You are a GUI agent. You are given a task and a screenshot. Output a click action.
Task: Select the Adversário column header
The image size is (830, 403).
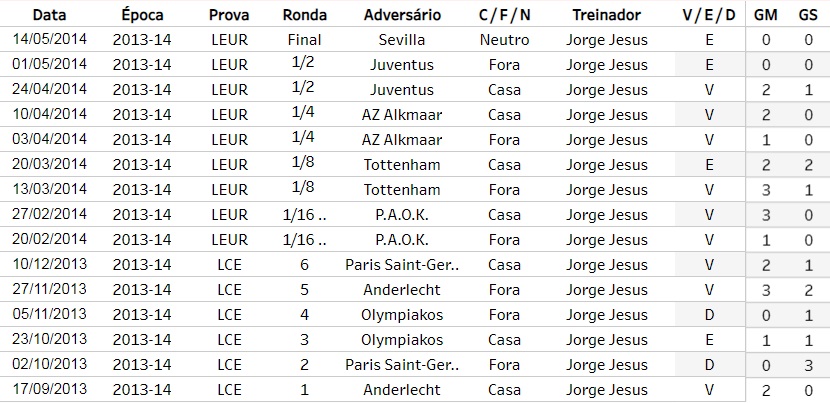(x=402, y=15)
